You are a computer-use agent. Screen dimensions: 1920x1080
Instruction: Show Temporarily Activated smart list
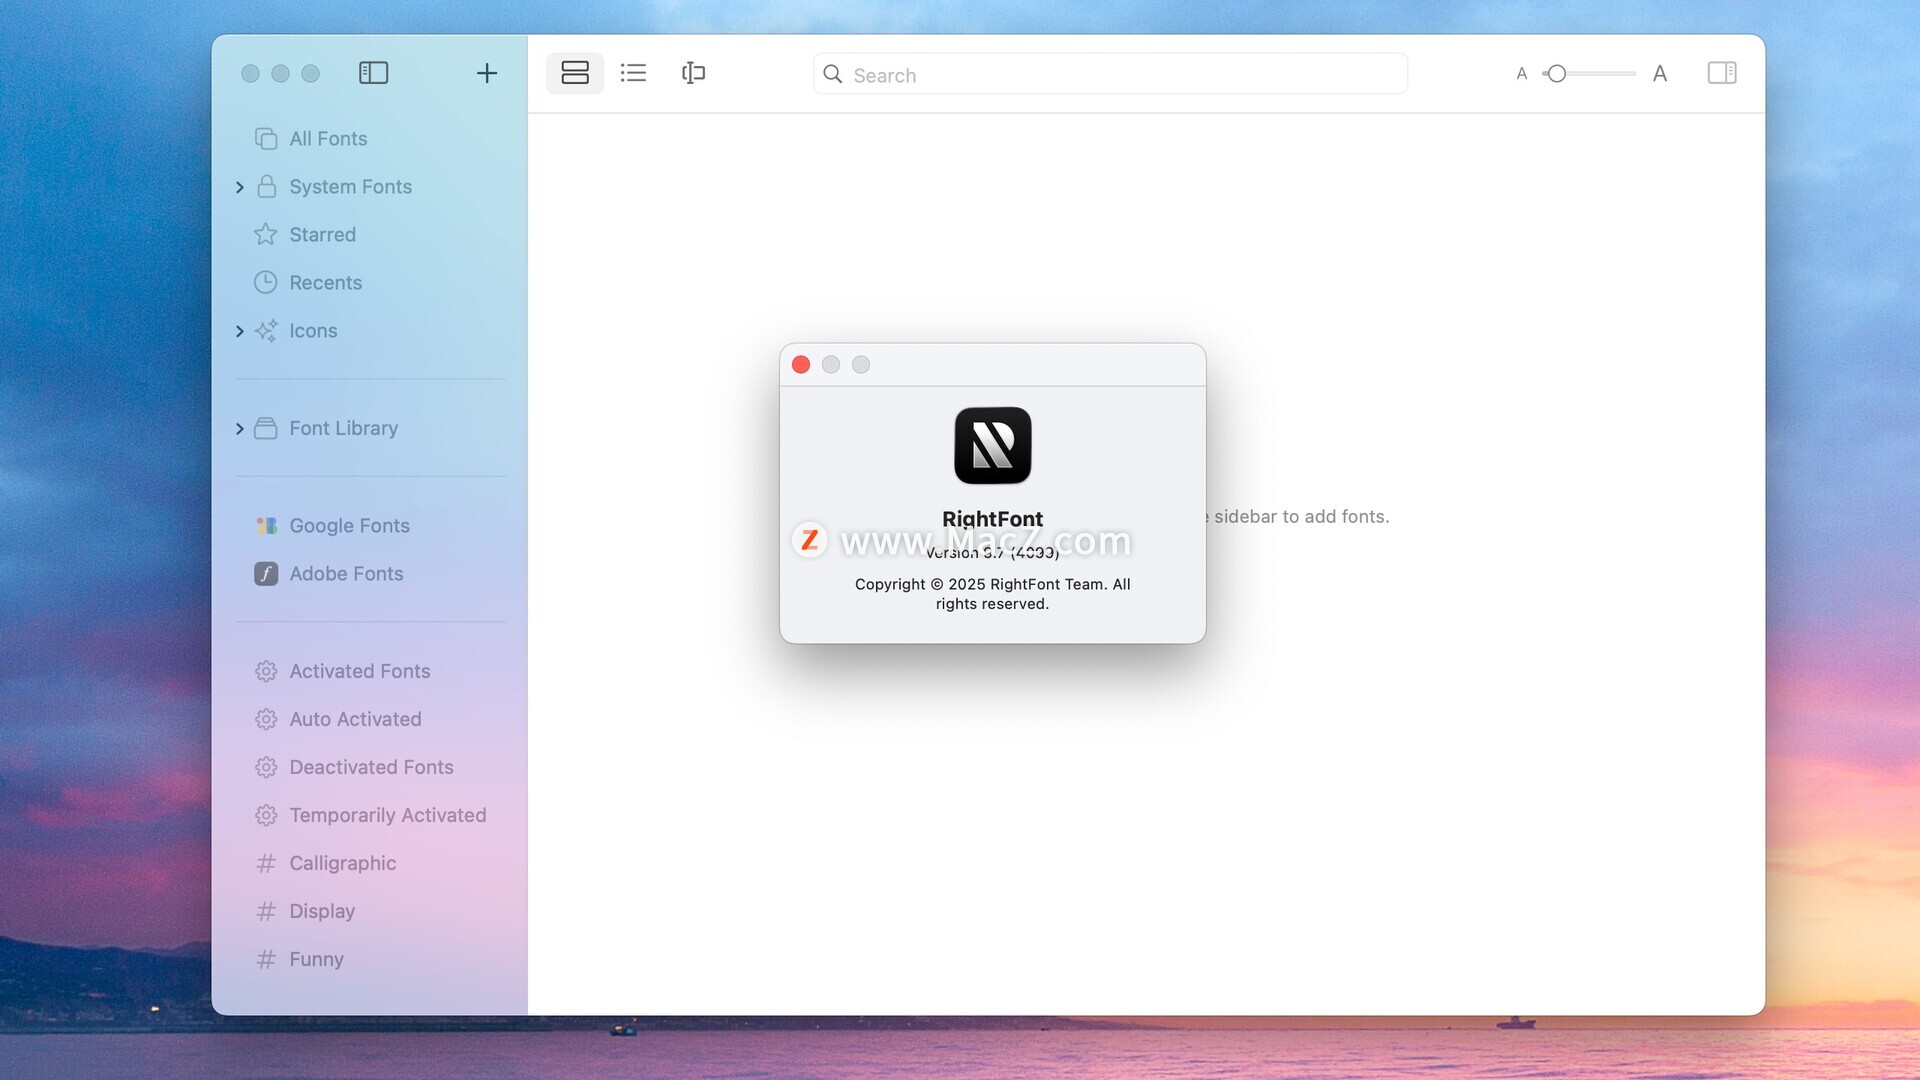pos(388,815)
